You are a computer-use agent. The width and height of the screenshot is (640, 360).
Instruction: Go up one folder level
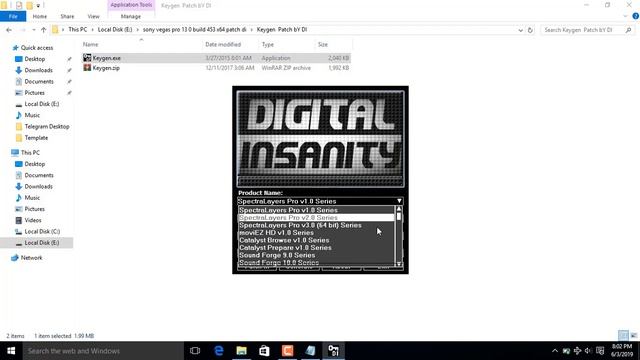(44, 30)
